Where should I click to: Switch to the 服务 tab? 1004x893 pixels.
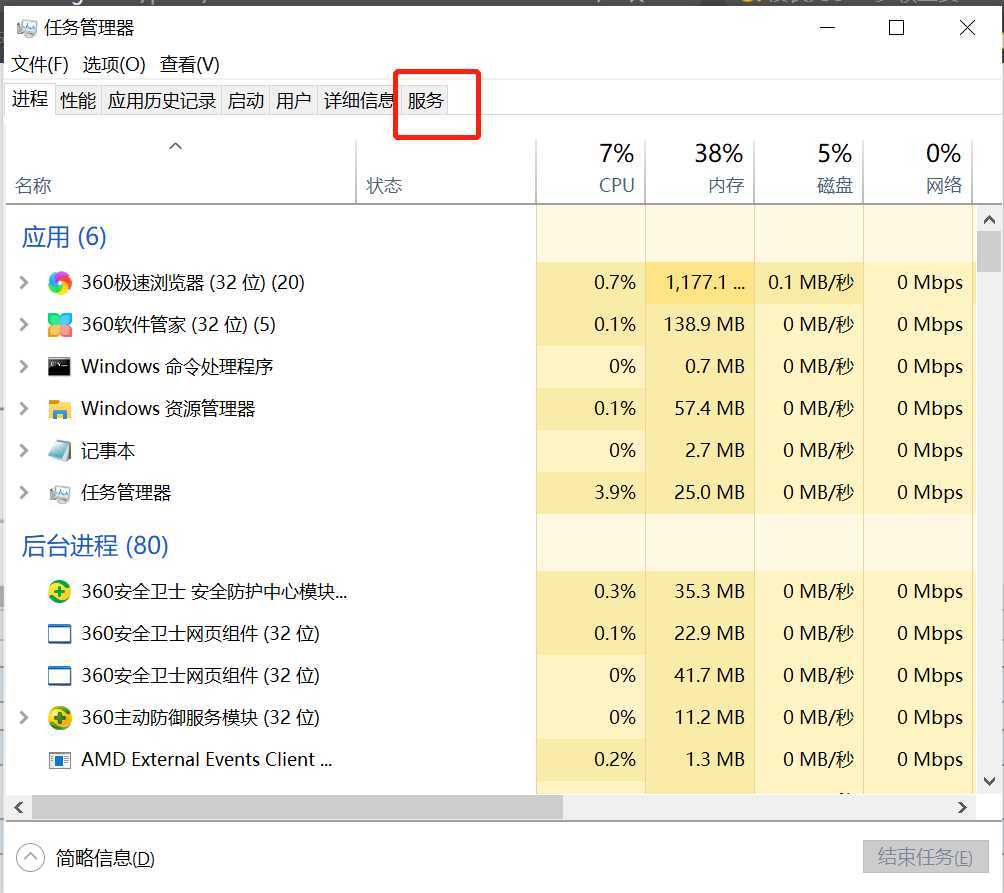point(425,101)
